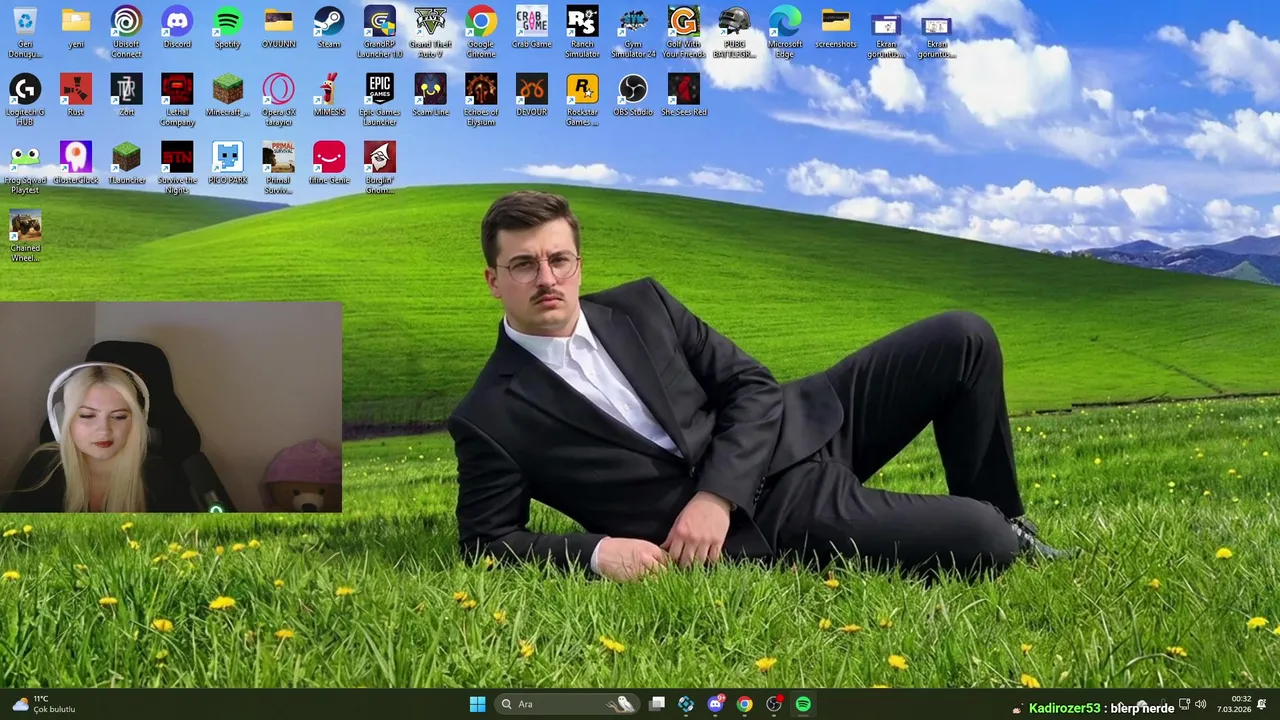Open the Recycle Bin (Geri Dönüşüm) desktop icon
Screen dimensions: 1280x720
pos(25,31)
